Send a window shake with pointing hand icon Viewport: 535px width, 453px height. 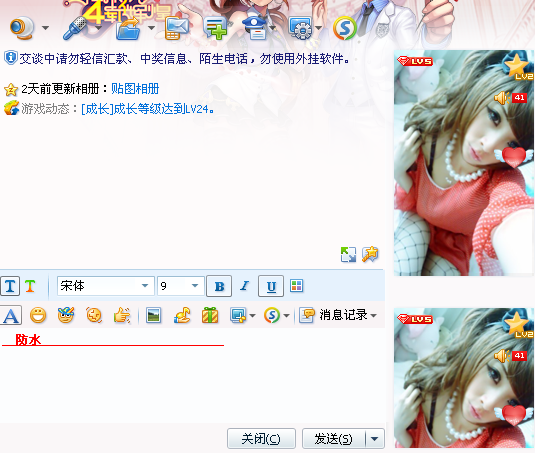122,315
